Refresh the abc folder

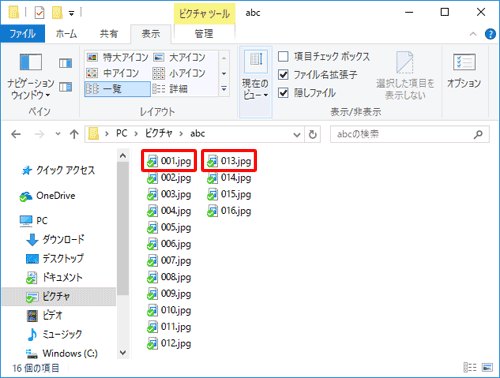312,134
